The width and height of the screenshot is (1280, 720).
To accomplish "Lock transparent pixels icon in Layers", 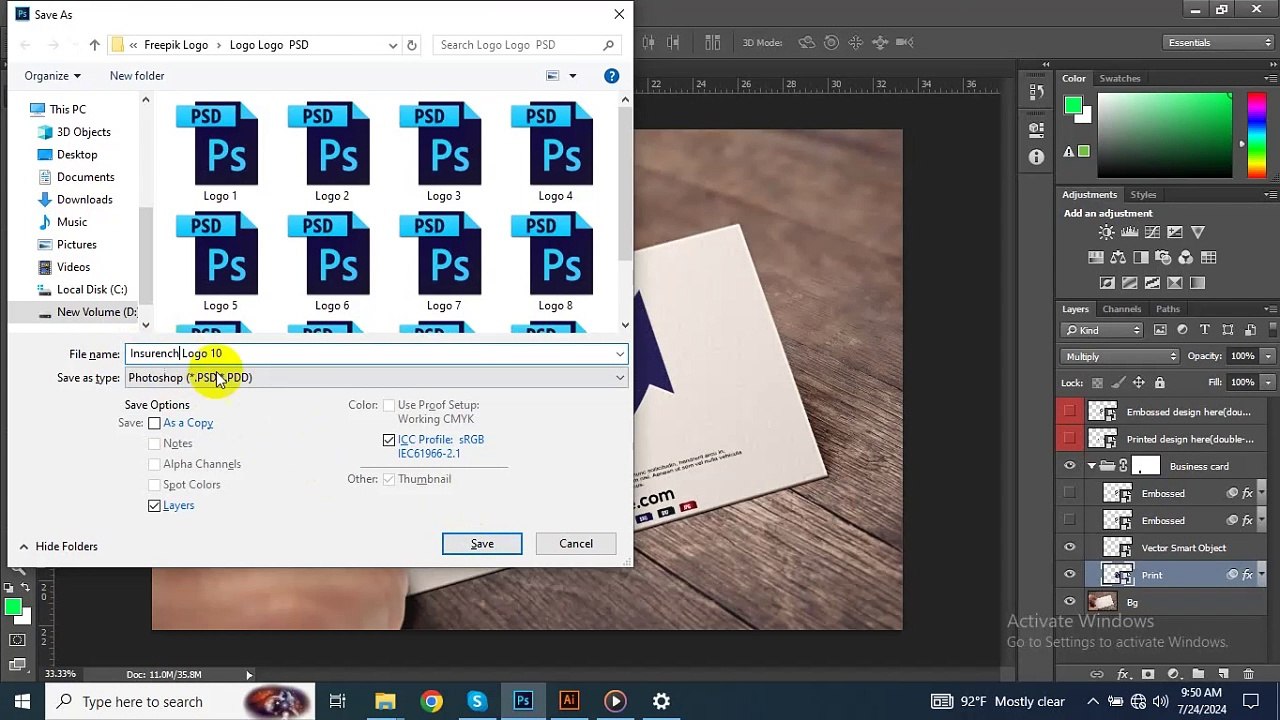I will 1097,383.
